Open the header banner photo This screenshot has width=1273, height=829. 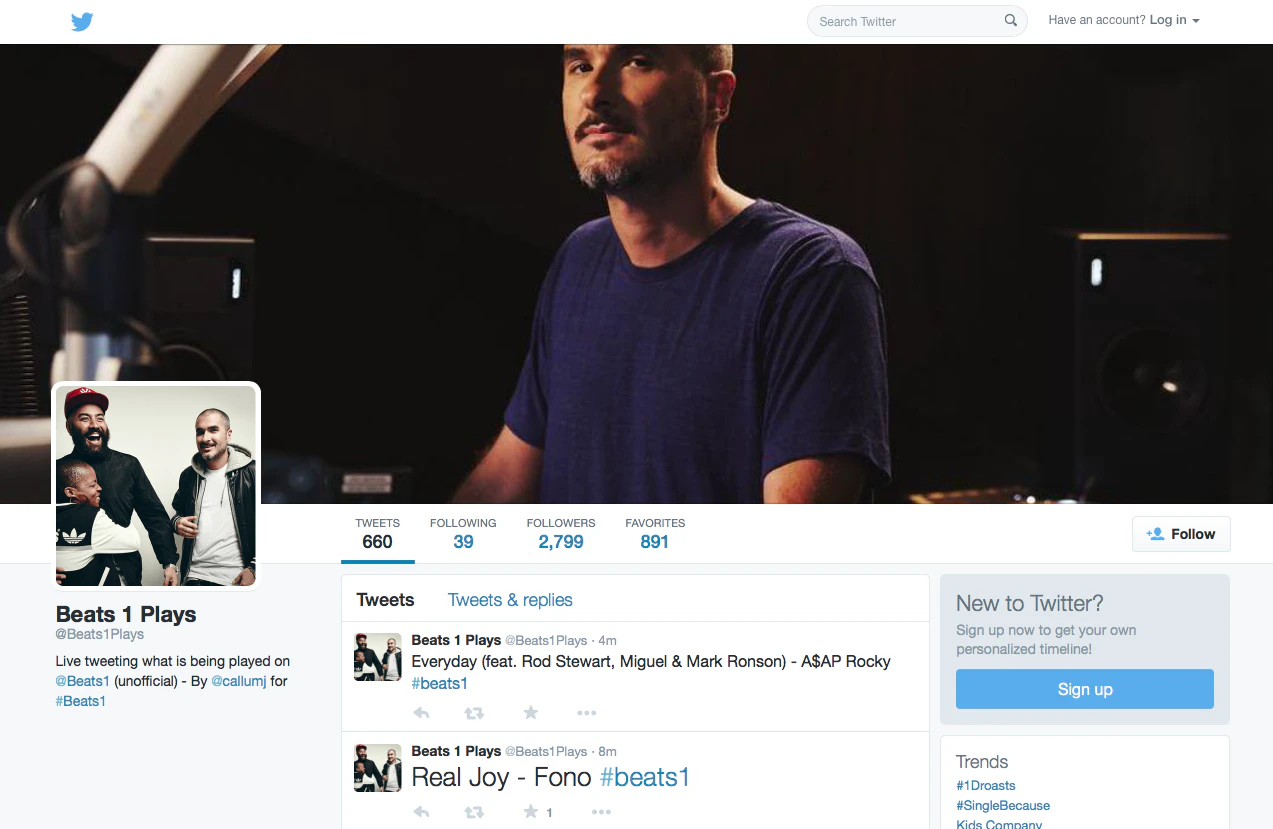[x=636, y=273]
